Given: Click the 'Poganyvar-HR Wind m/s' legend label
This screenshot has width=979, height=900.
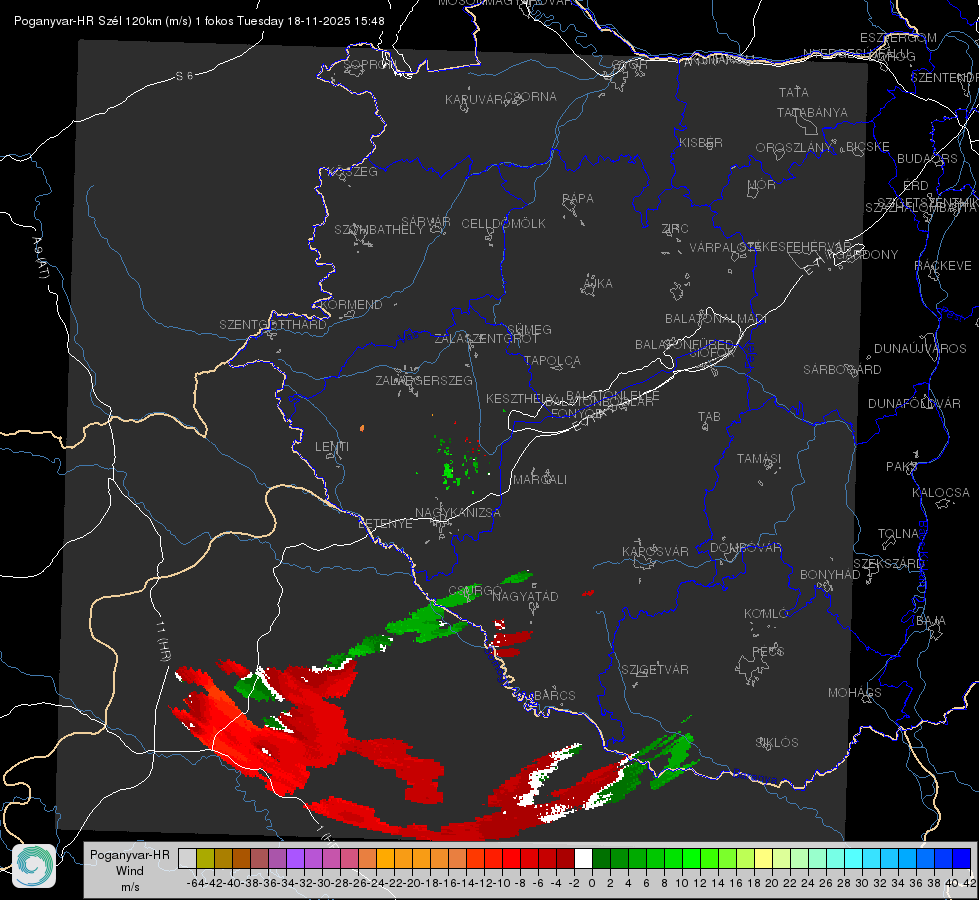Looking at the screenshot, I should point(129,870).
